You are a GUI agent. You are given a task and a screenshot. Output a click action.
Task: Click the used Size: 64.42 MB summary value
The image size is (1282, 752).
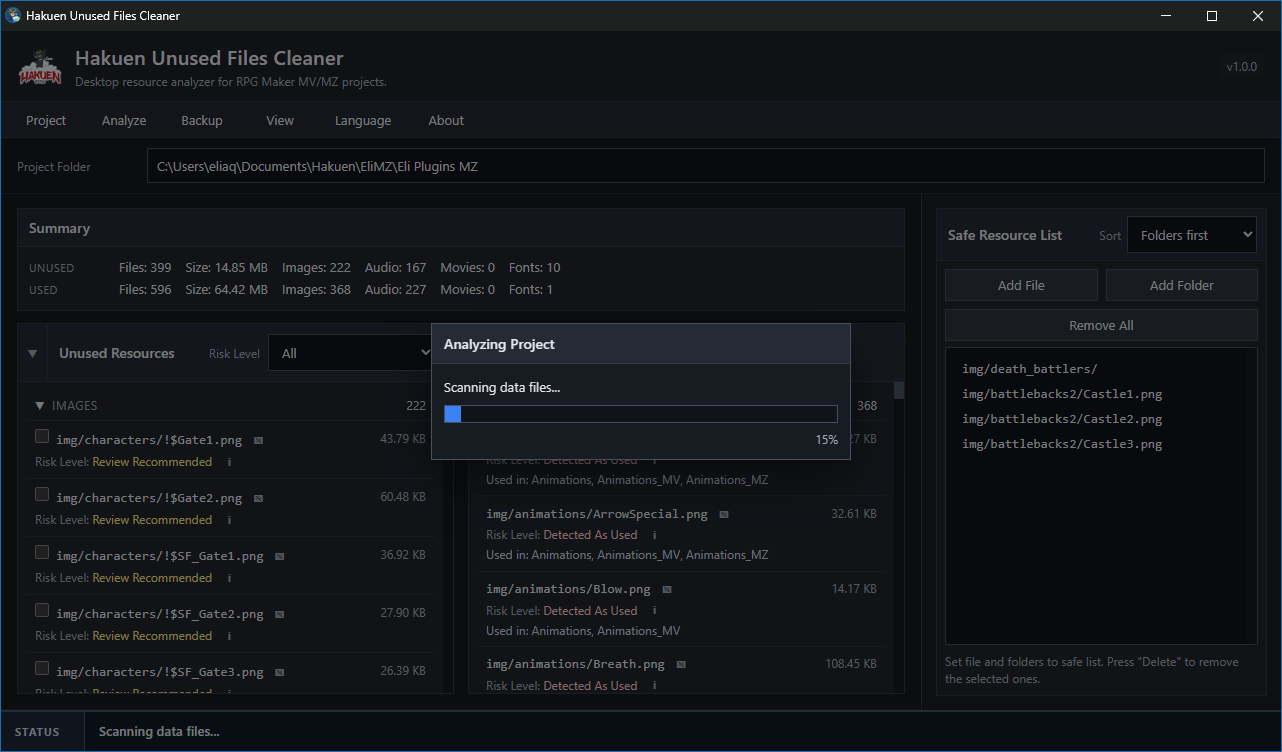pos(226,290)
